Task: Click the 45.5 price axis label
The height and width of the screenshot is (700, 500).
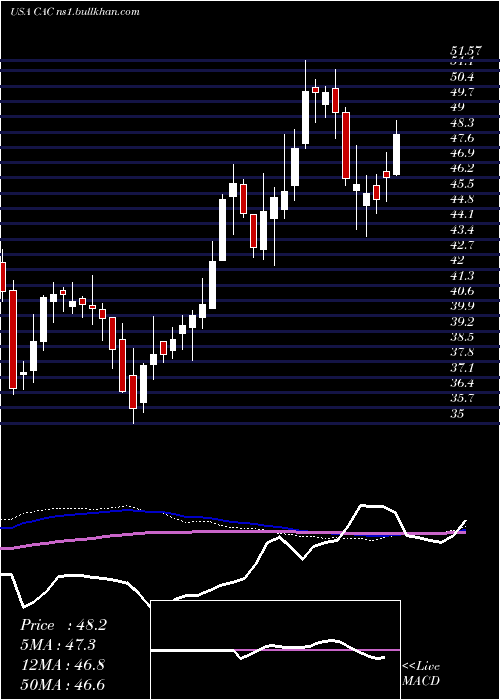Action: [462, 184]
